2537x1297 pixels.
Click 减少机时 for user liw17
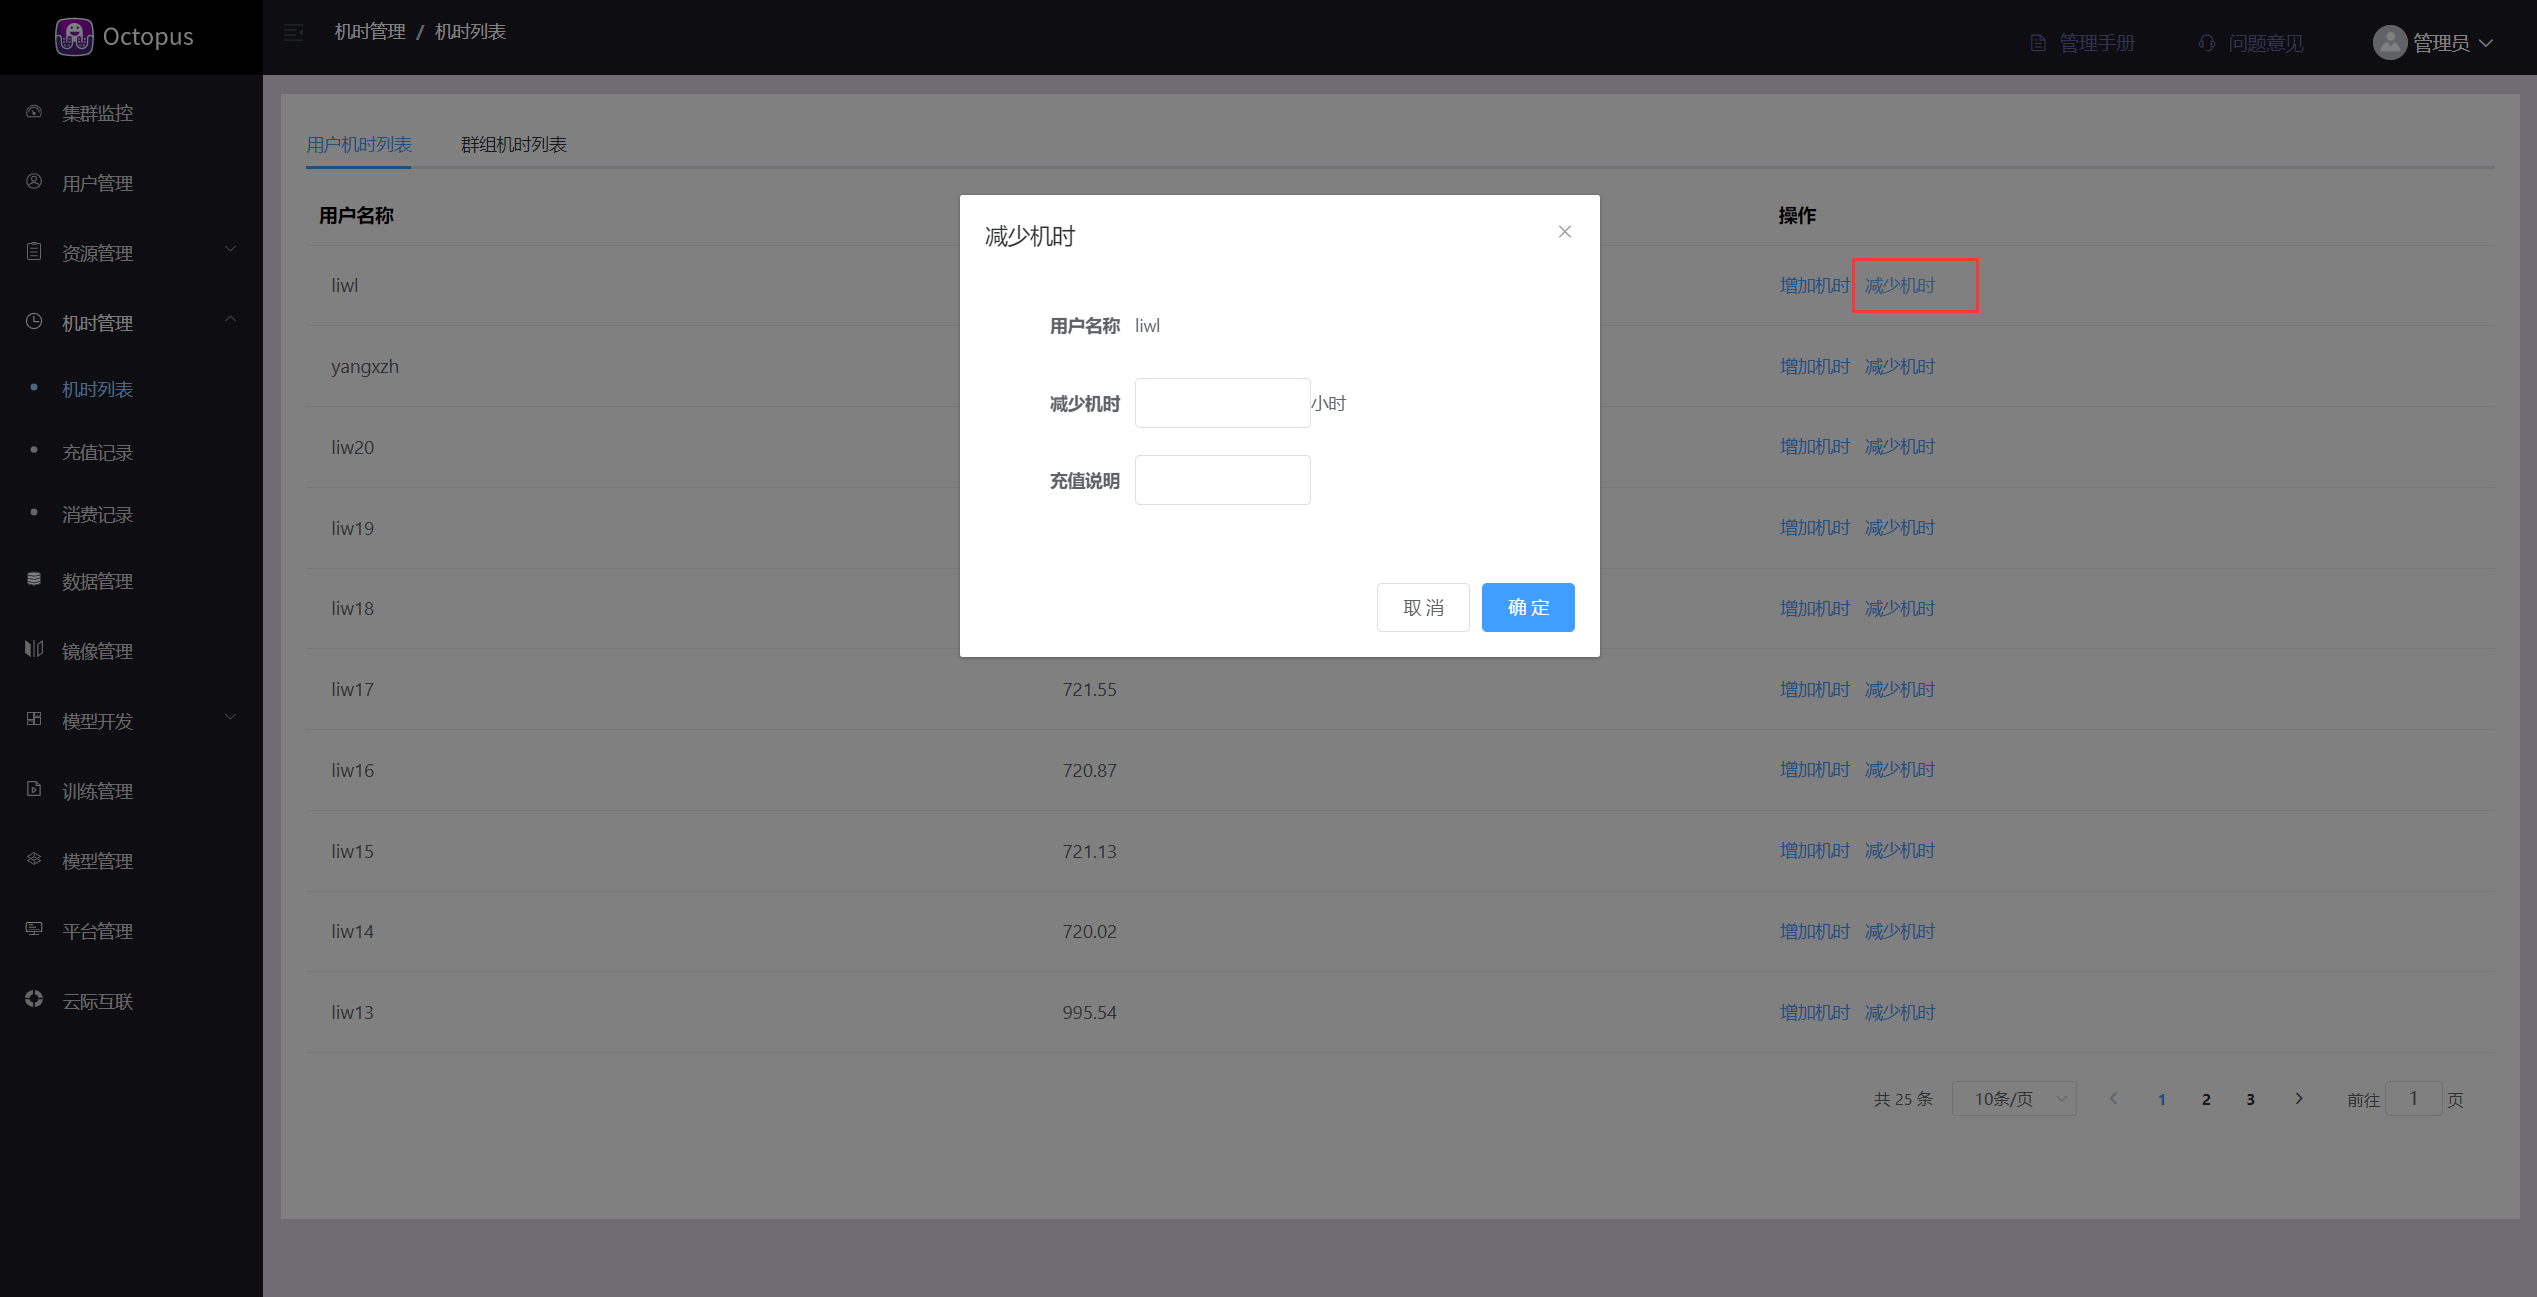(1900, 690)
